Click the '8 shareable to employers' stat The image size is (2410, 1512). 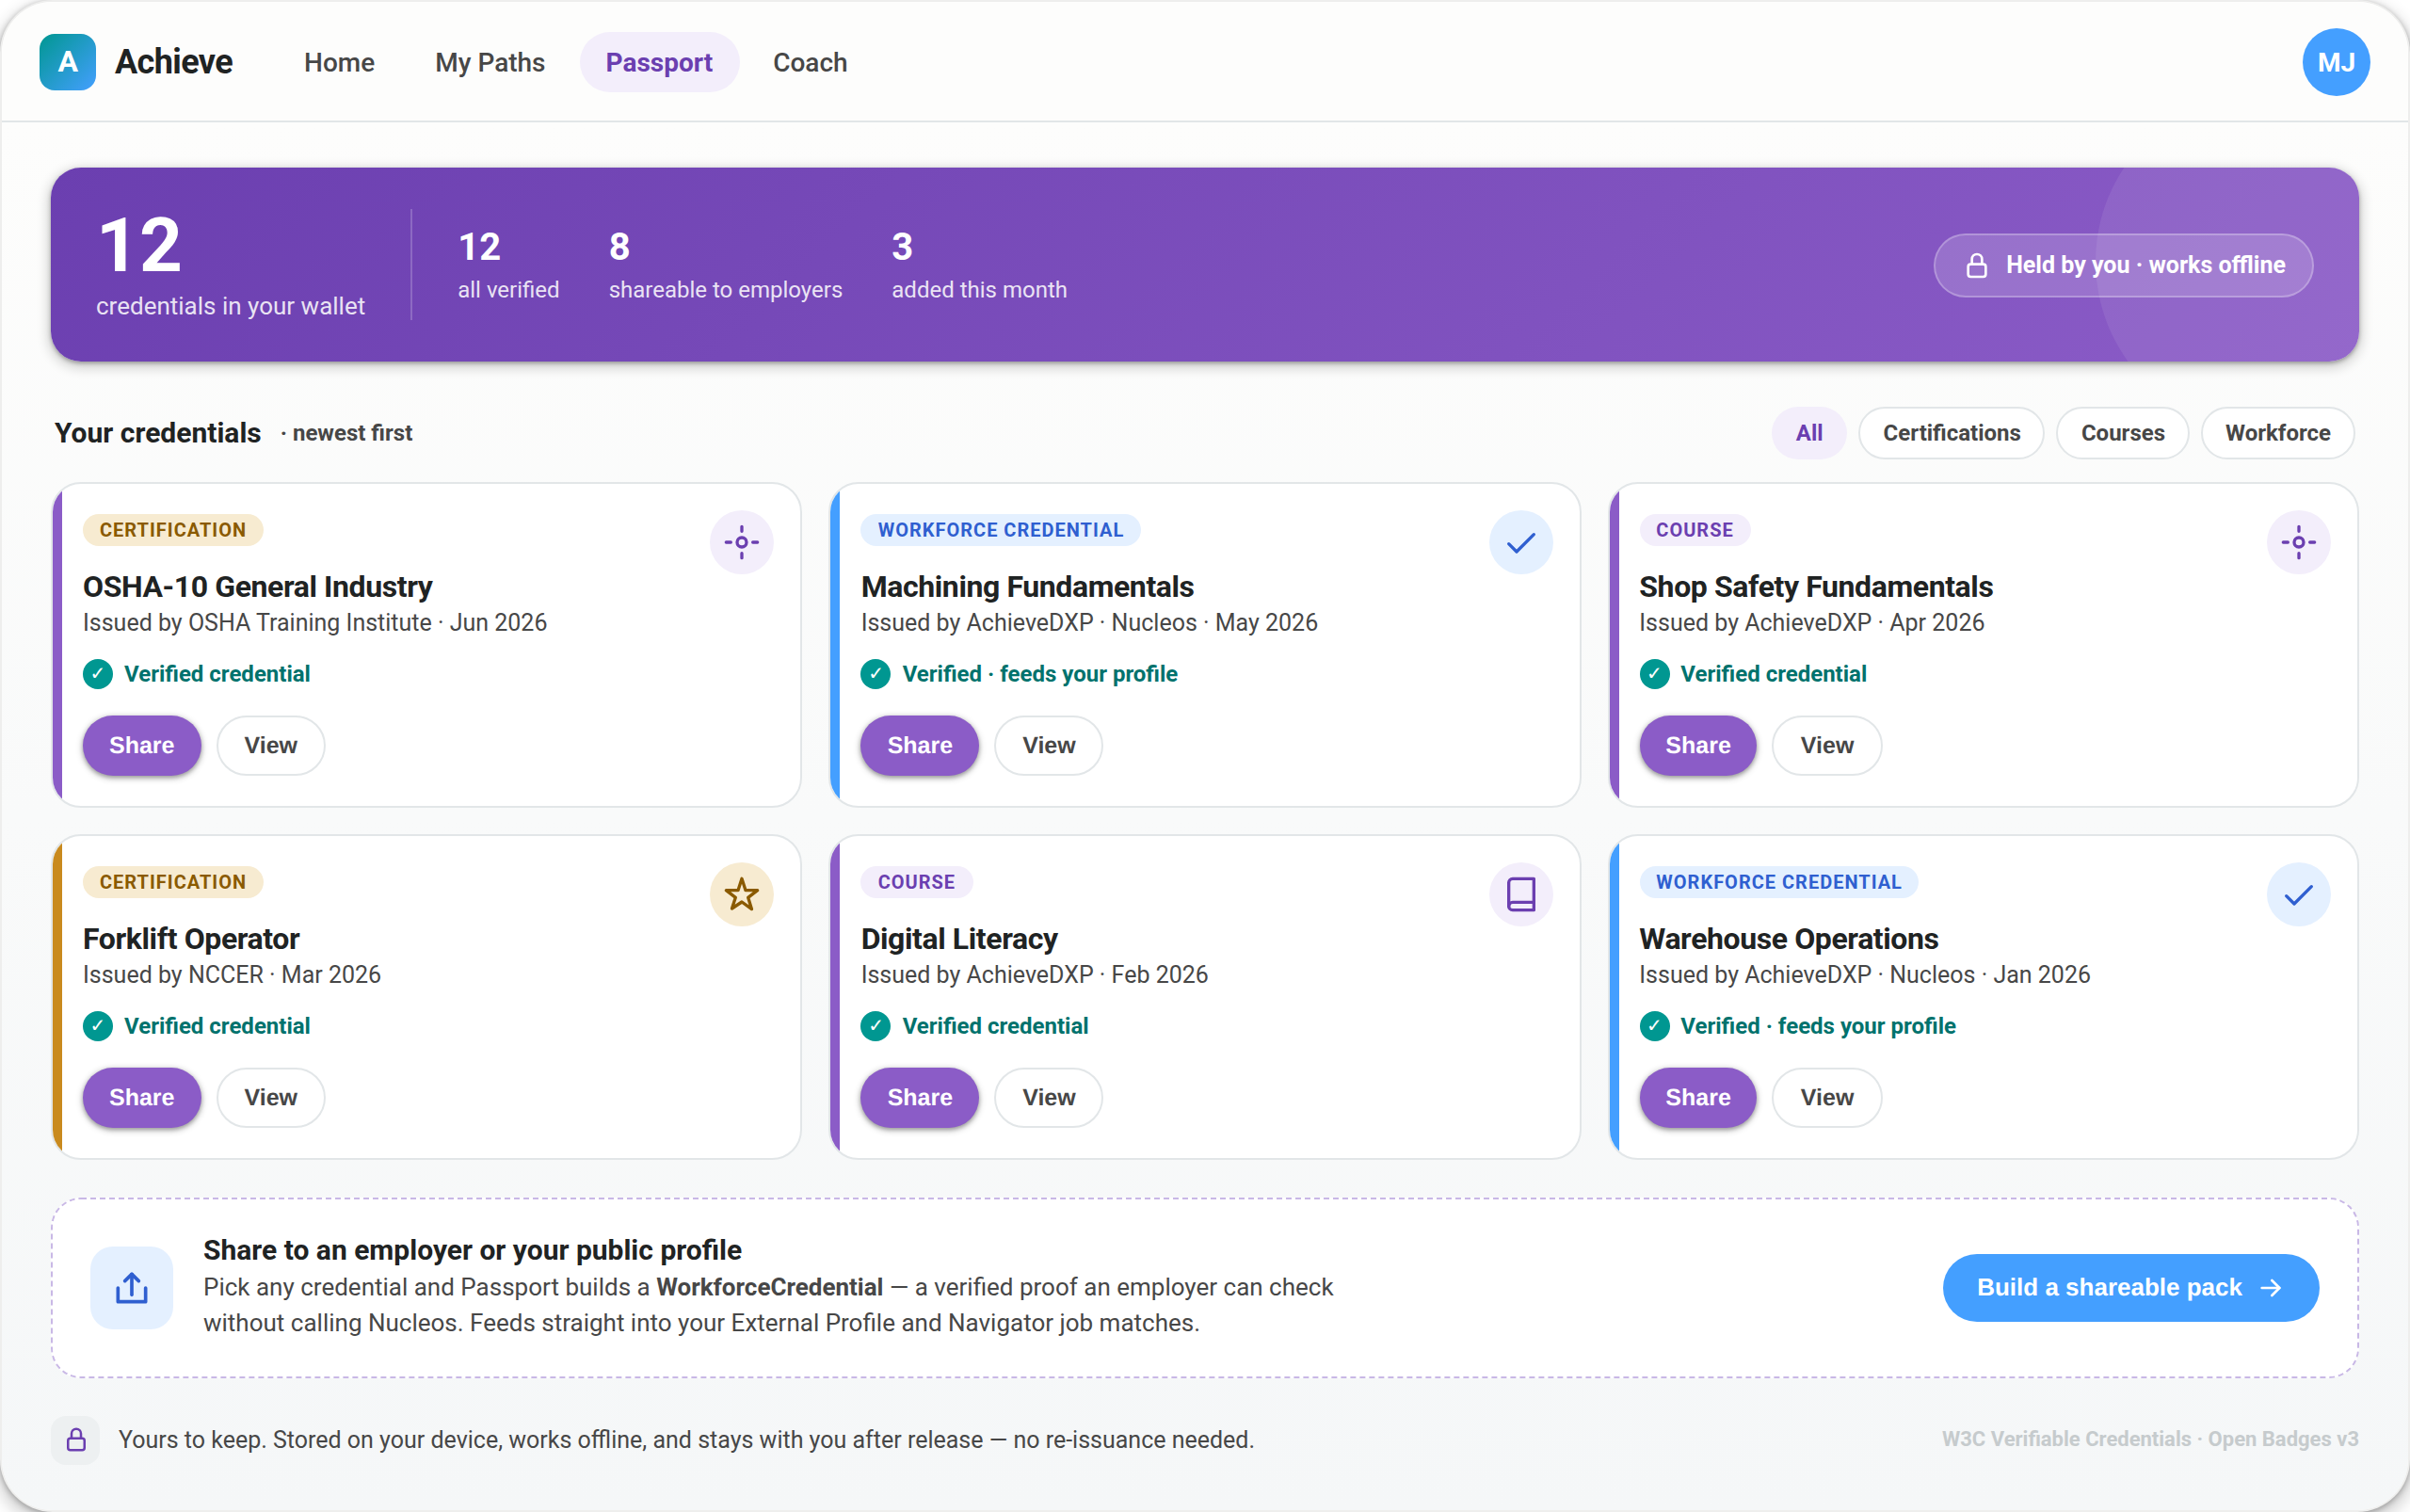pyautogui.click(x=725, y=265)
